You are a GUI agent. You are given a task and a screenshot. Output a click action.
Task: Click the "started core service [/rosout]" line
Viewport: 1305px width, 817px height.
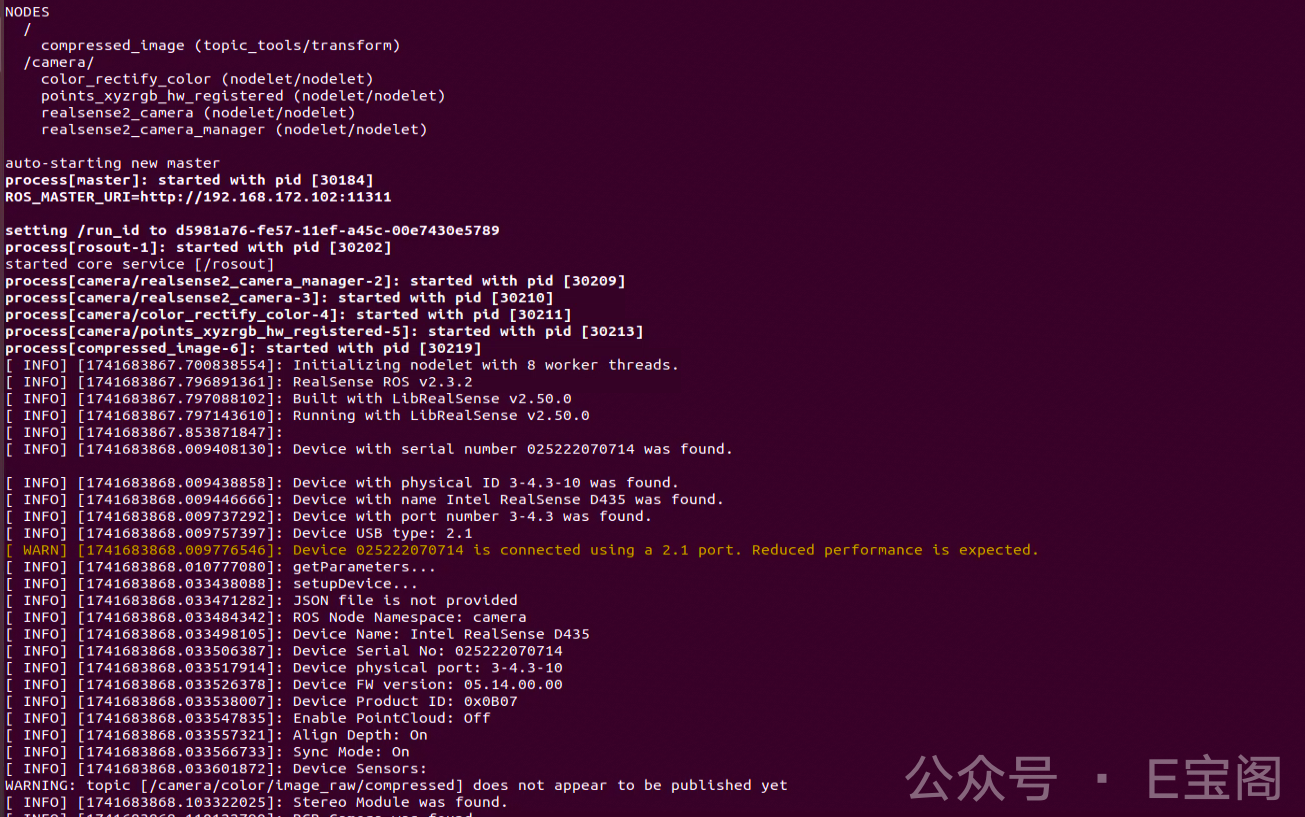click(139, 264)
